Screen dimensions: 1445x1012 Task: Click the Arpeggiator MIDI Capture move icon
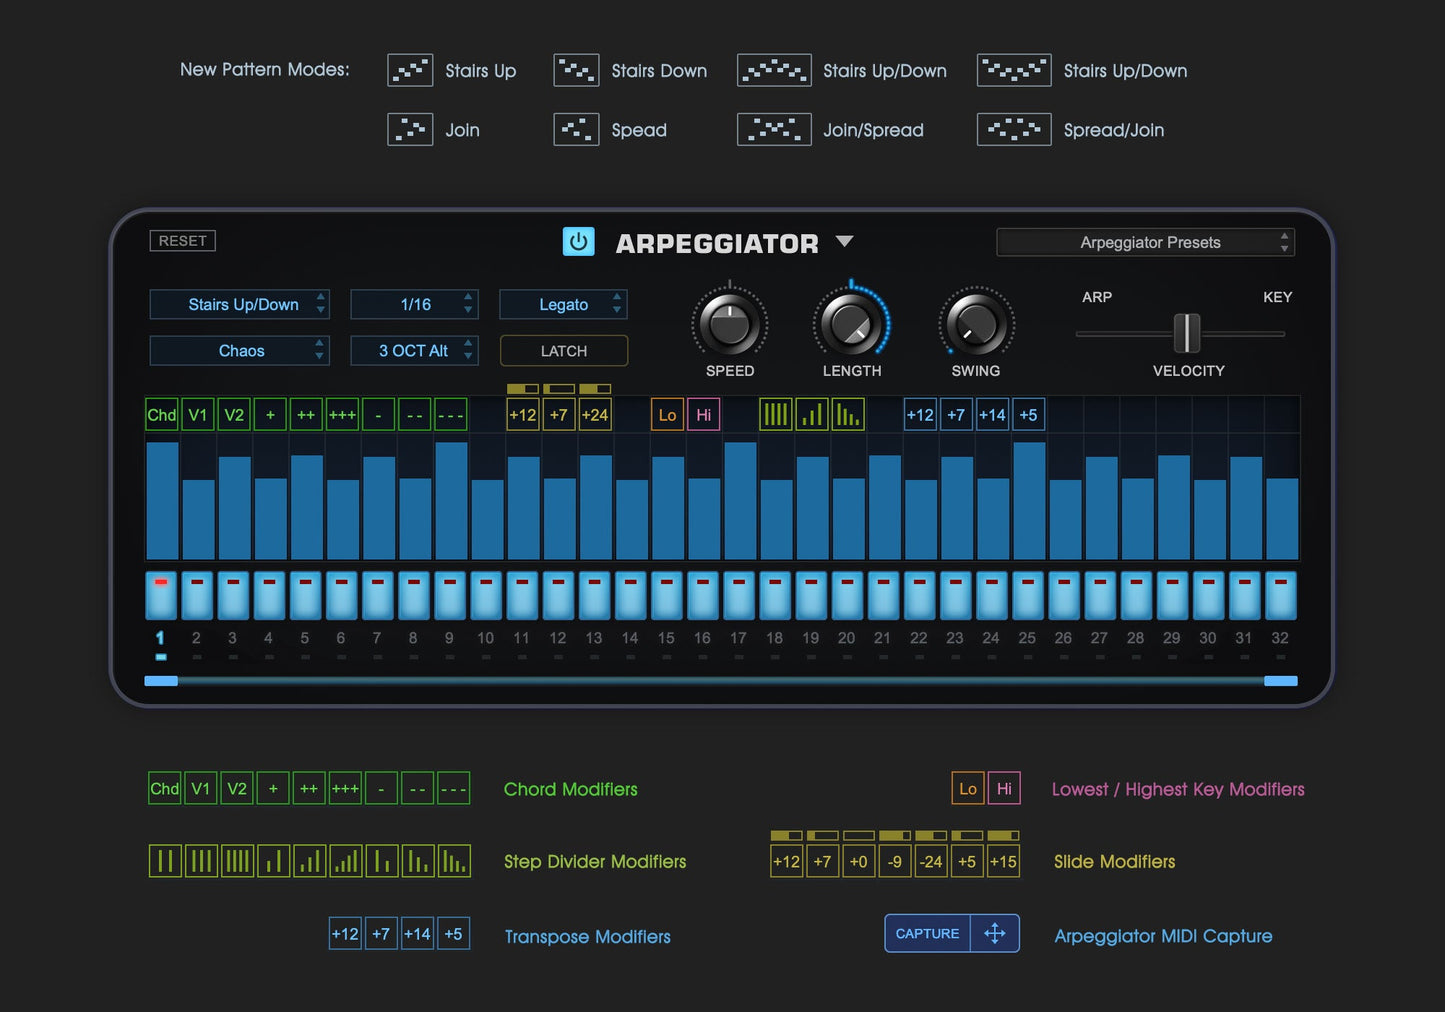(993, 933)
